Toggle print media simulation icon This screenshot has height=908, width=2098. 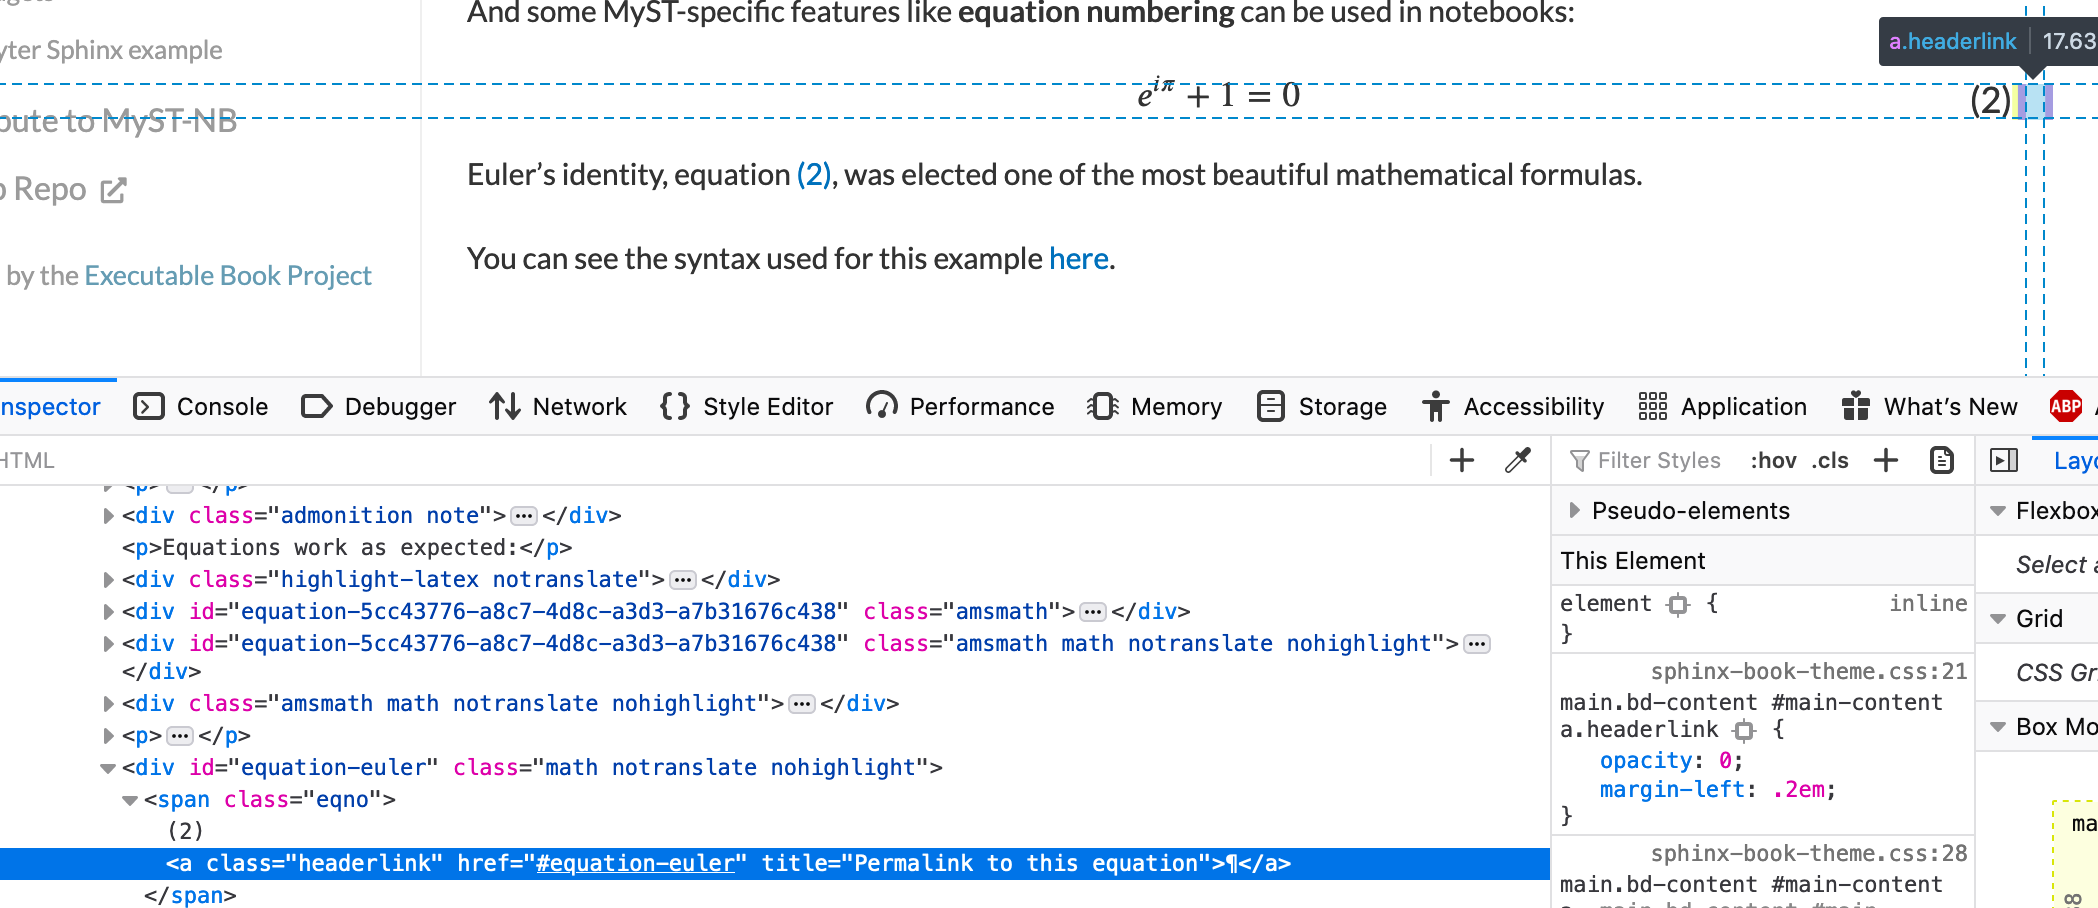(1941, 460)
